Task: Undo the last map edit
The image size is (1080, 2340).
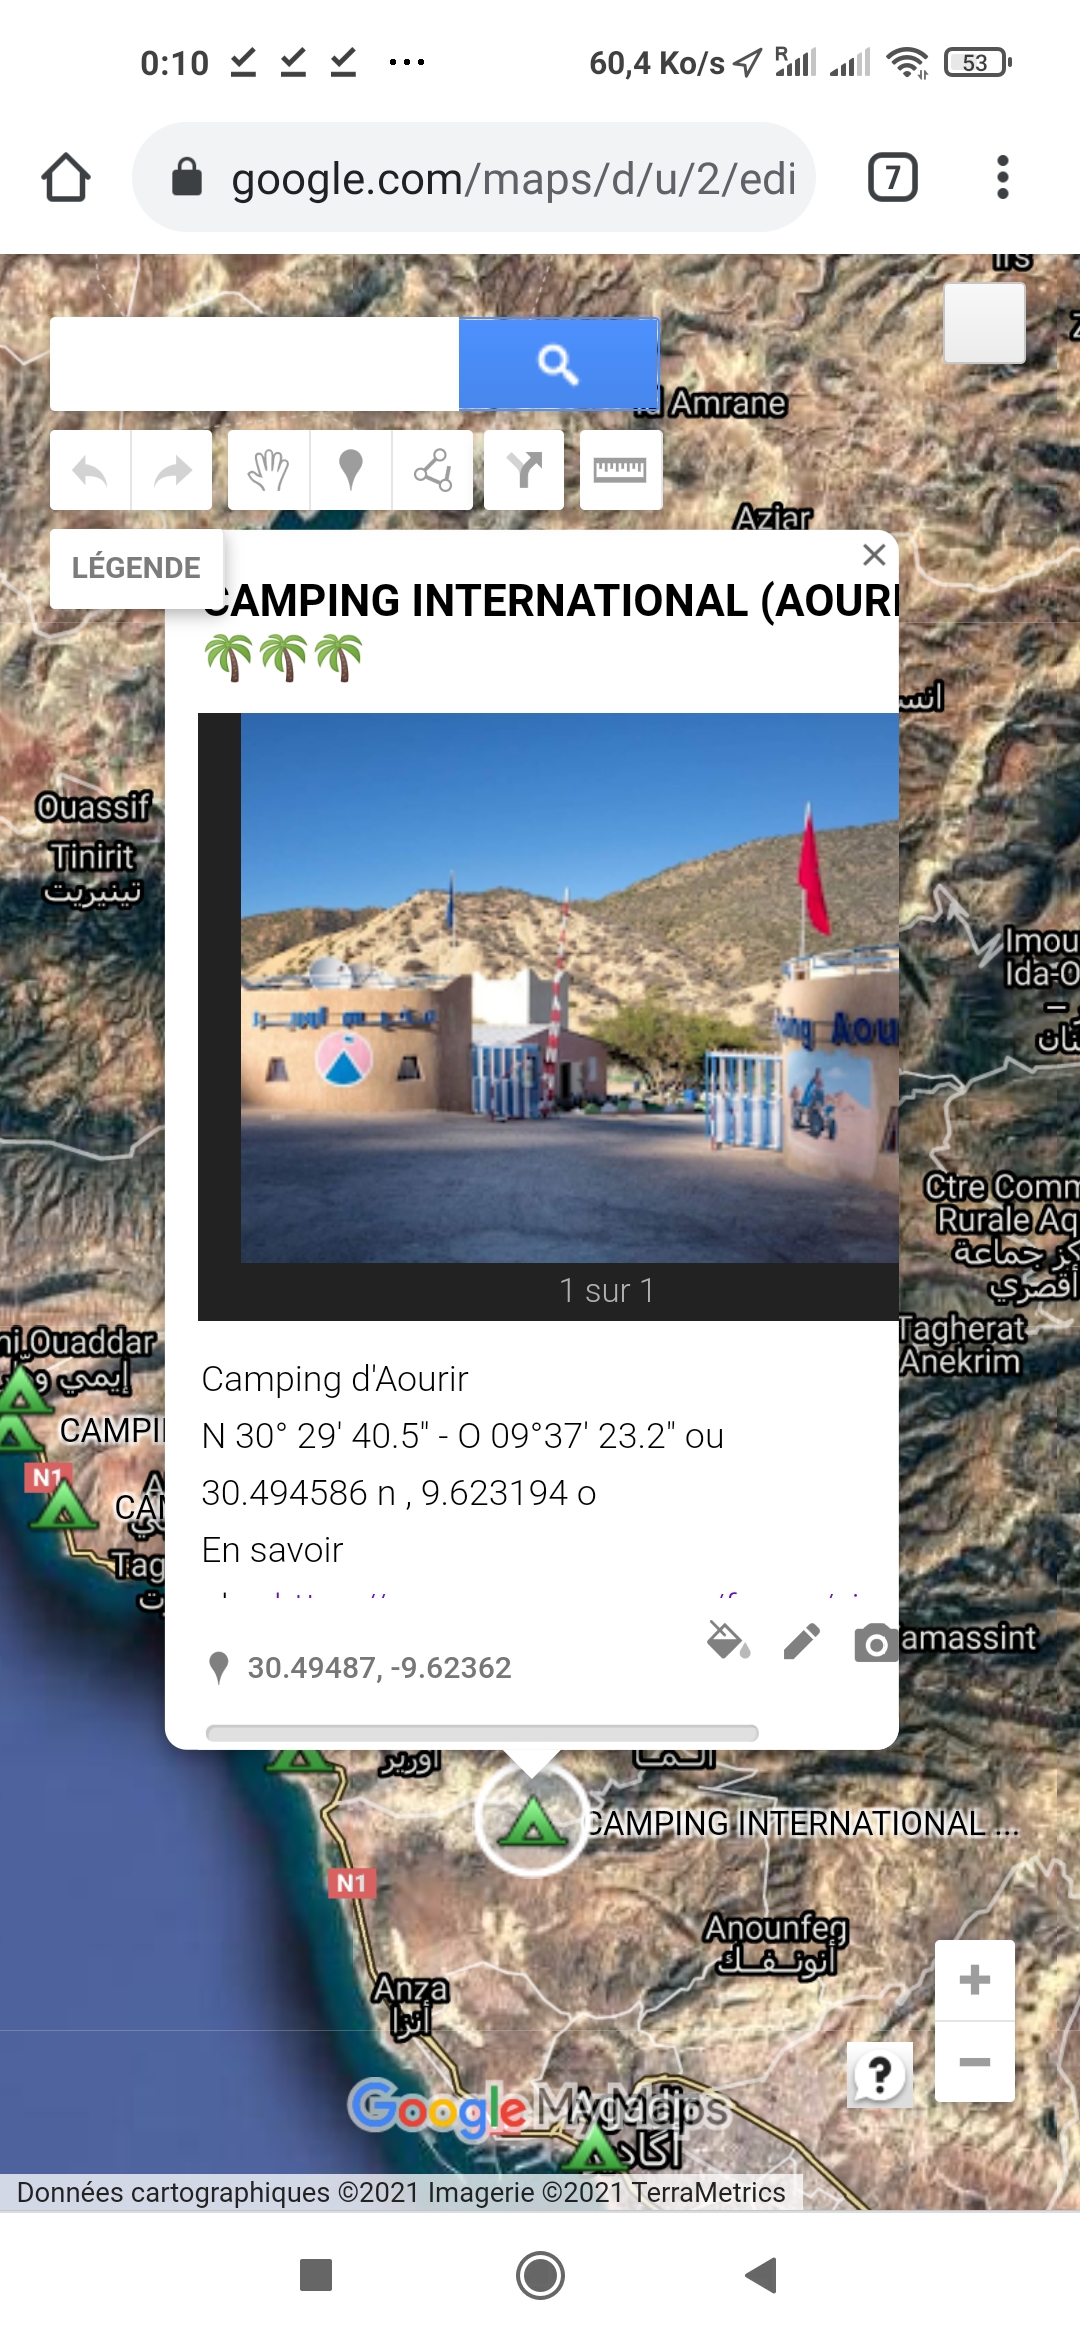Action: tap(90, 470)
